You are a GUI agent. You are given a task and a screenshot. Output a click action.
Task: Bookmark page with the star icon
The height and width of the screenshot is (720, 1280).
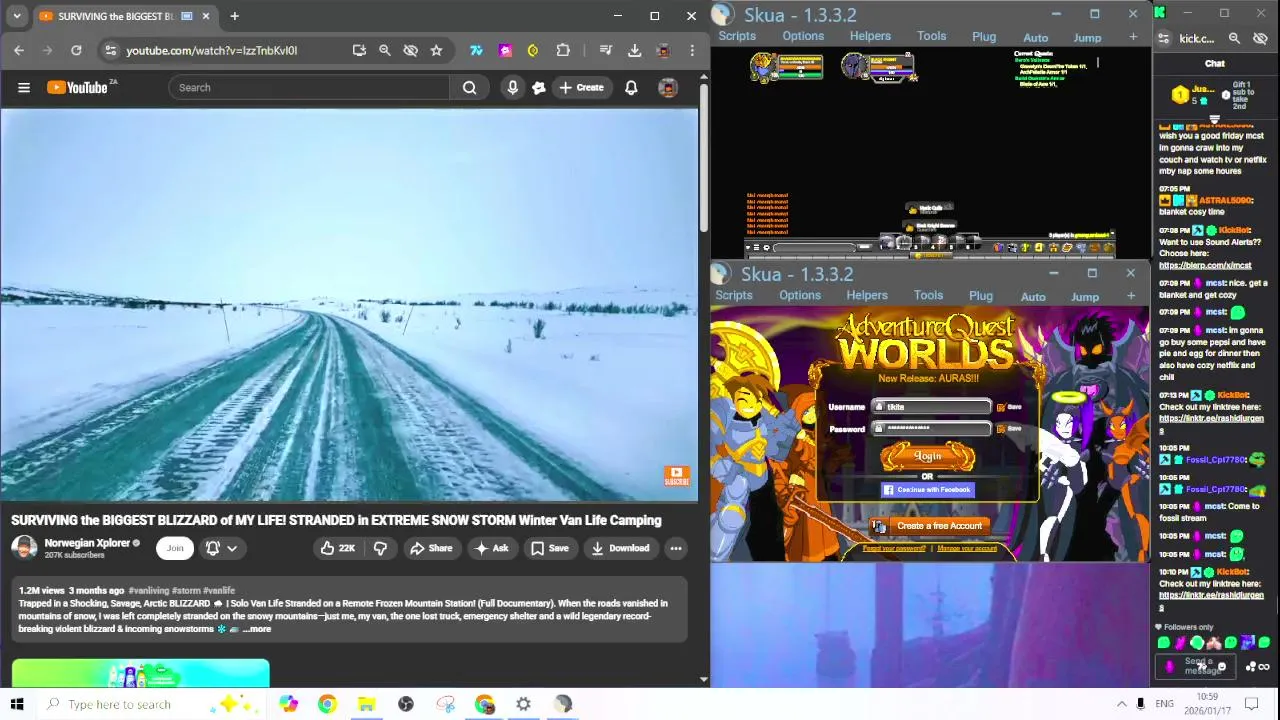pos(436,50)
